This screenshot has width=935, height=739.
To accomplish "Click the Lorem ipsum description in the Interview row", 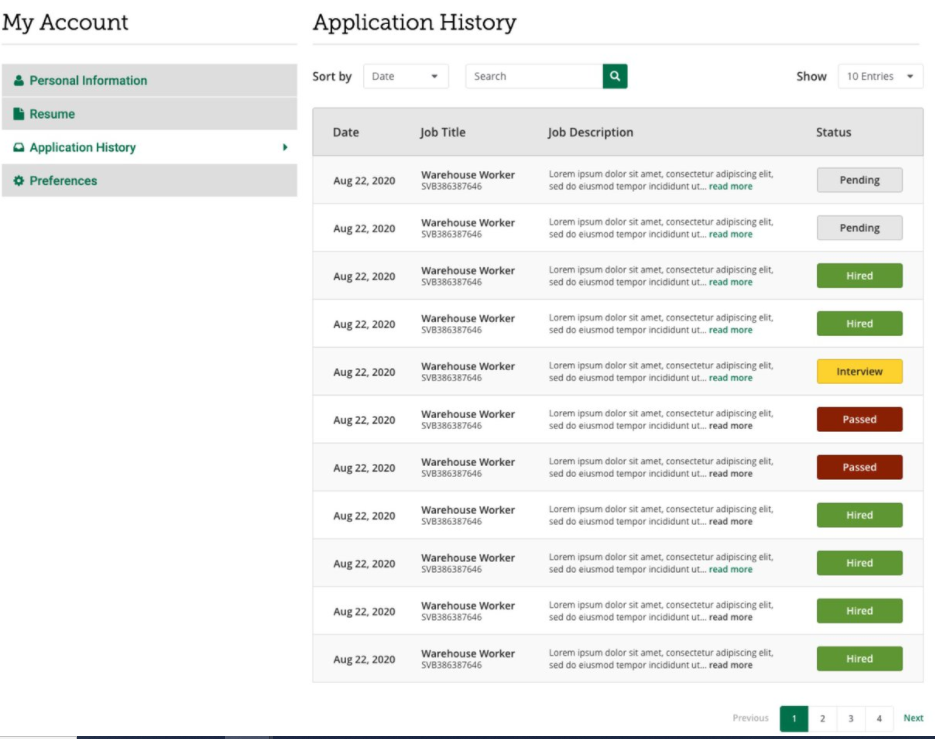I will point(661,372).
